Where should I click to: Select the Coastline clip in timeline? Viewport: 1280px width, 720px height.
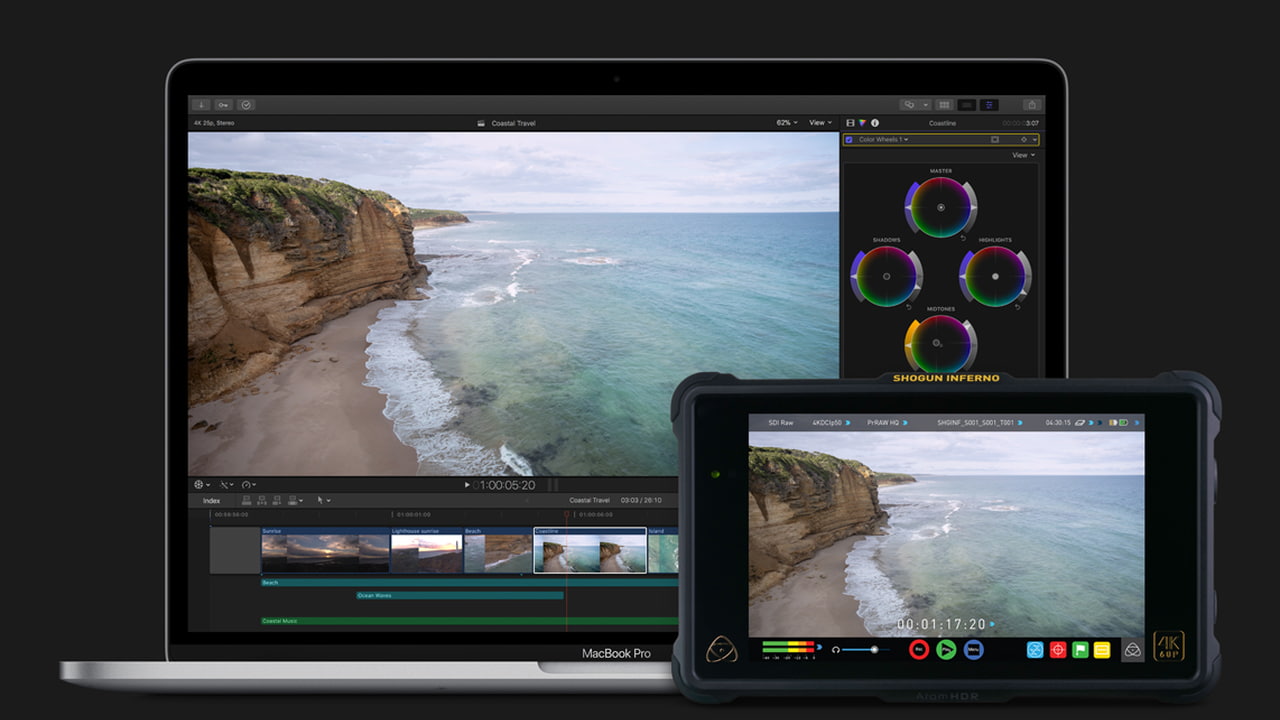point(590,550)
